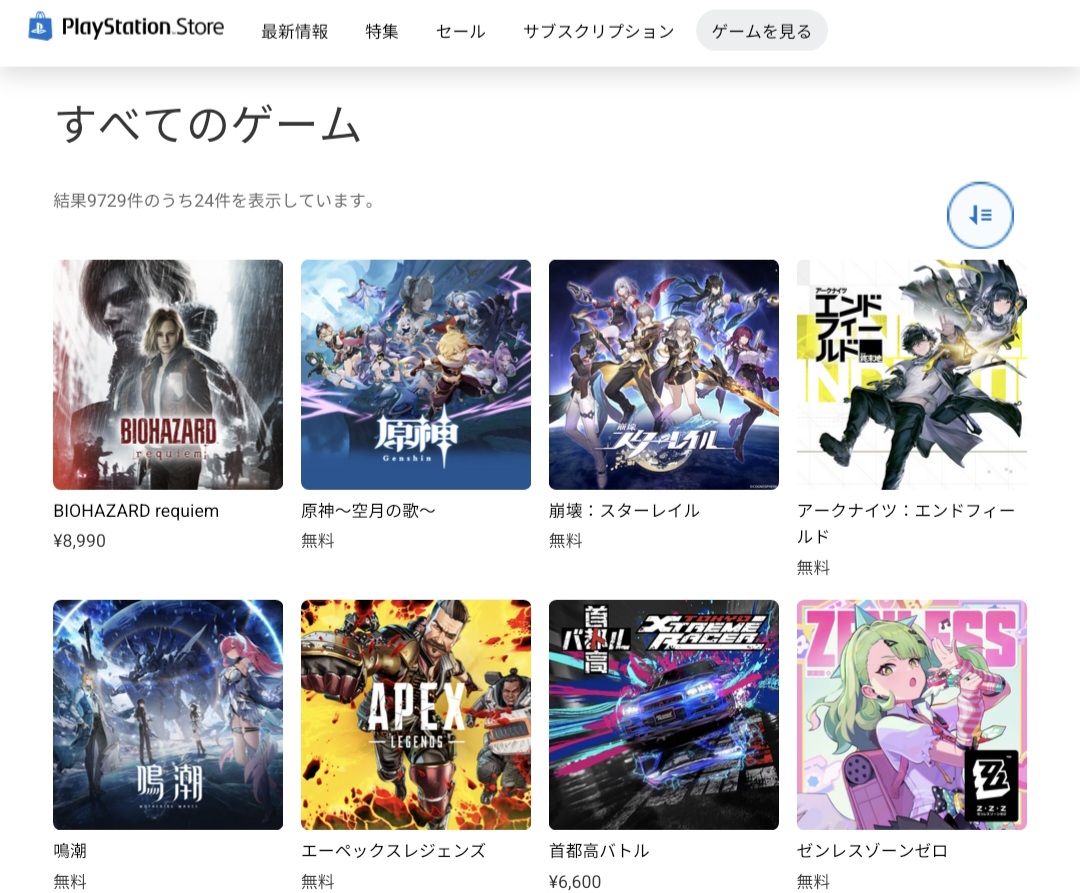Click 無料 under アークナイツ：エンドフィールド
The width and height of the screenshot is (1080, 893).
pyautogui.click(x=813, y=568)
